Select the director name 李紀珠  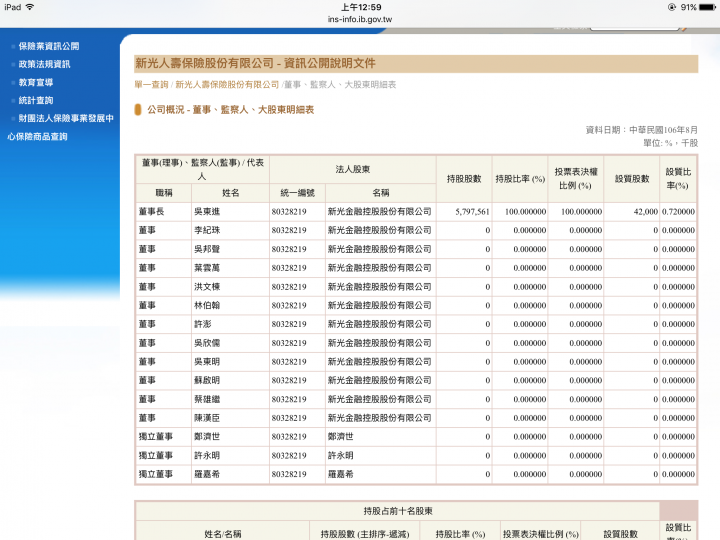click(207, 230)
